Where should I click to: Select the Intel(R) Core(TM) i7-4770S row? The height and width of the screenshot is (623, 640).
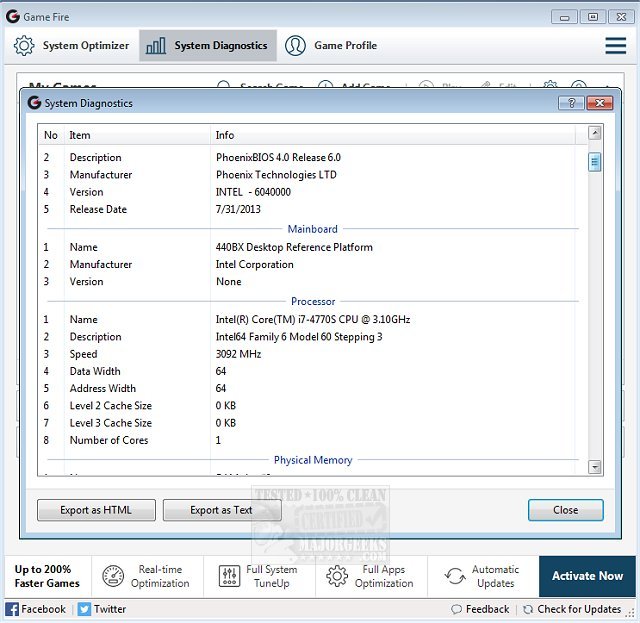(313, 319)
